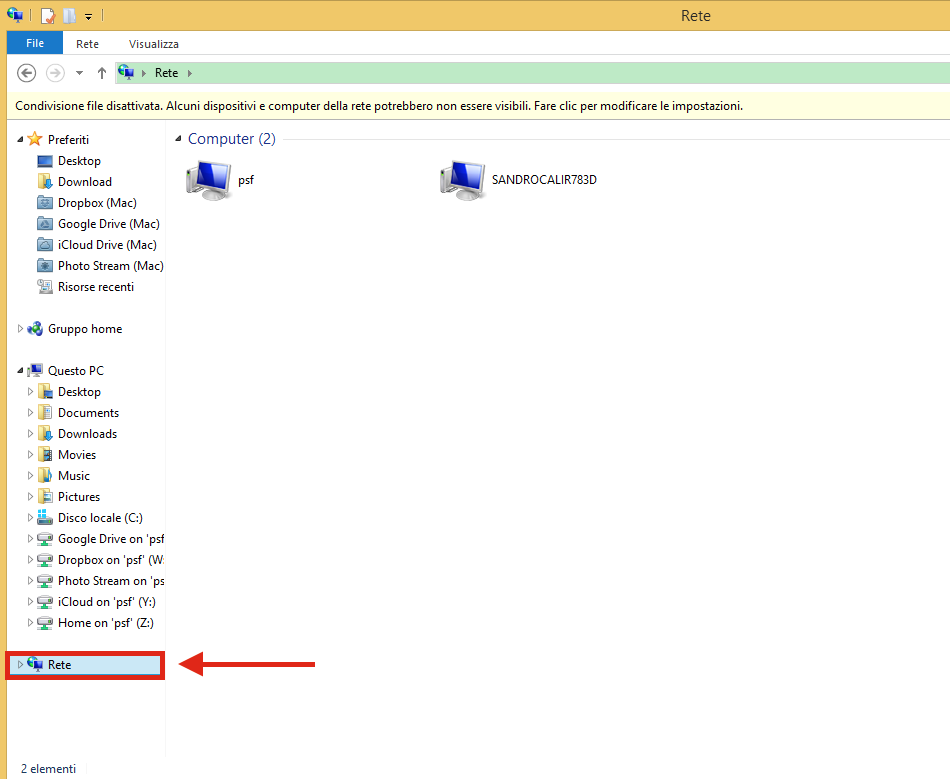Collapse the Computer (2) group header

[178, 139]
